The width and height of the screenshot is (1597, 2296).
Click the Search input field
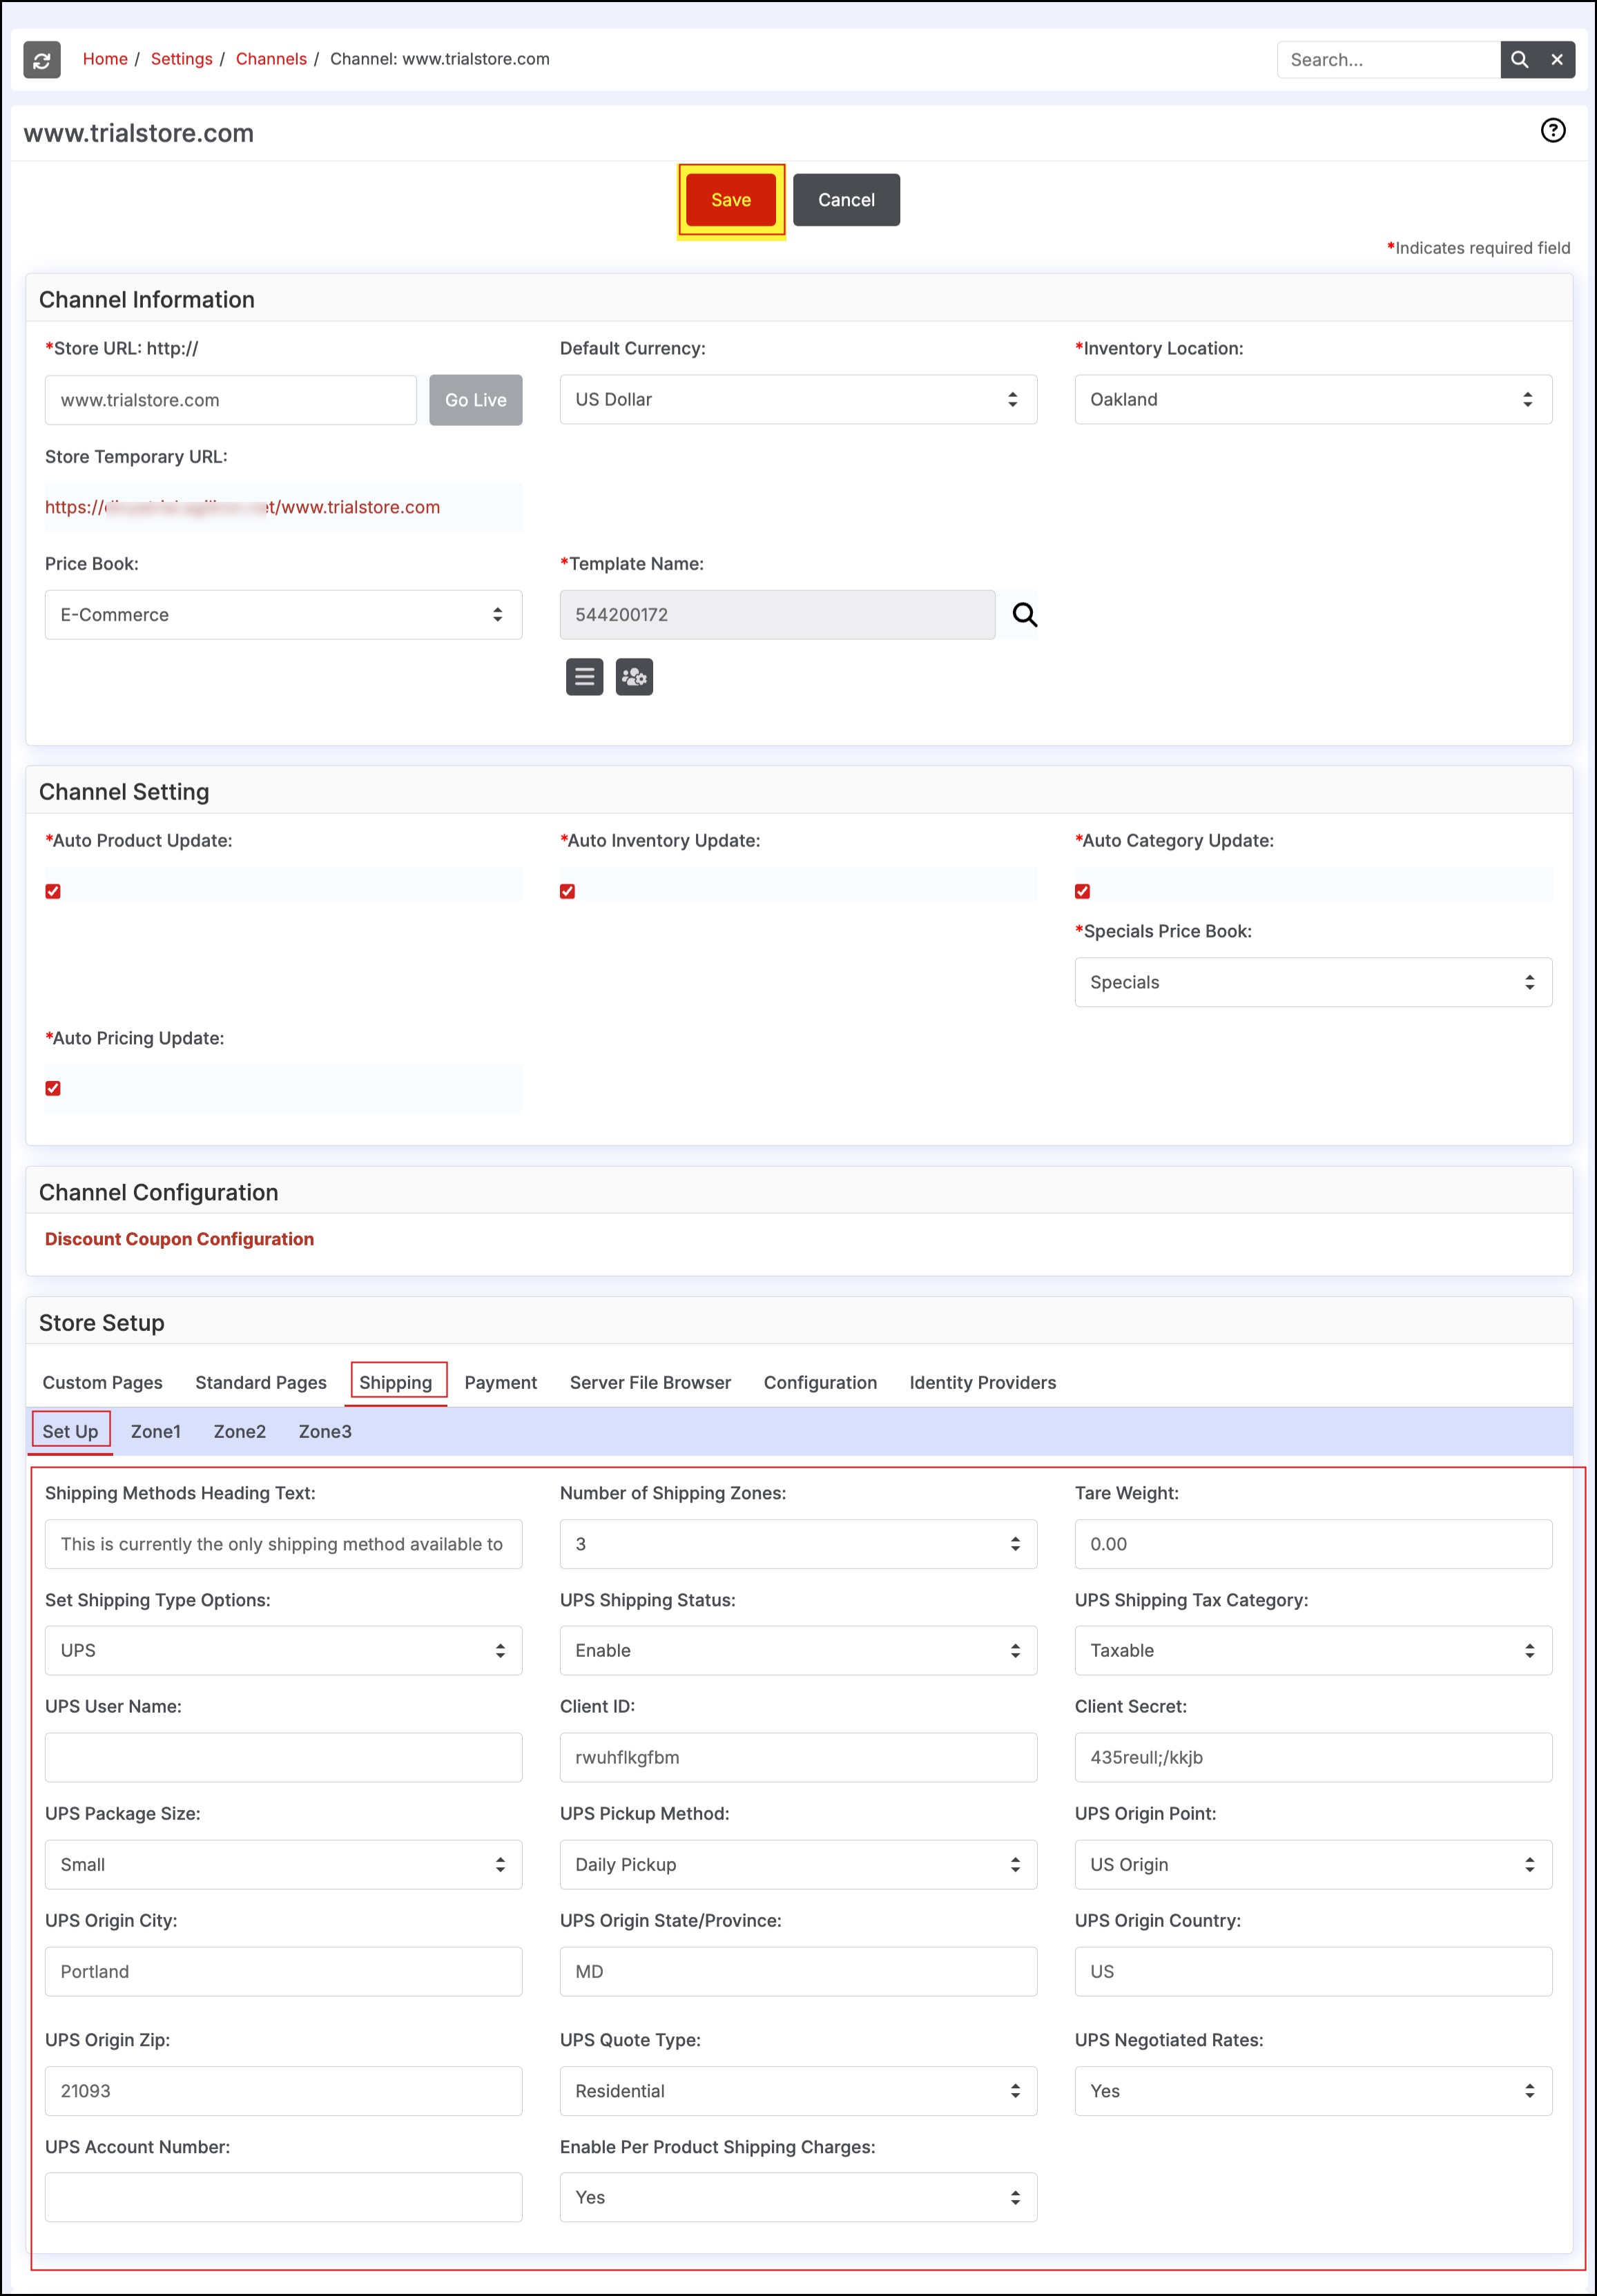point(1389,60)
